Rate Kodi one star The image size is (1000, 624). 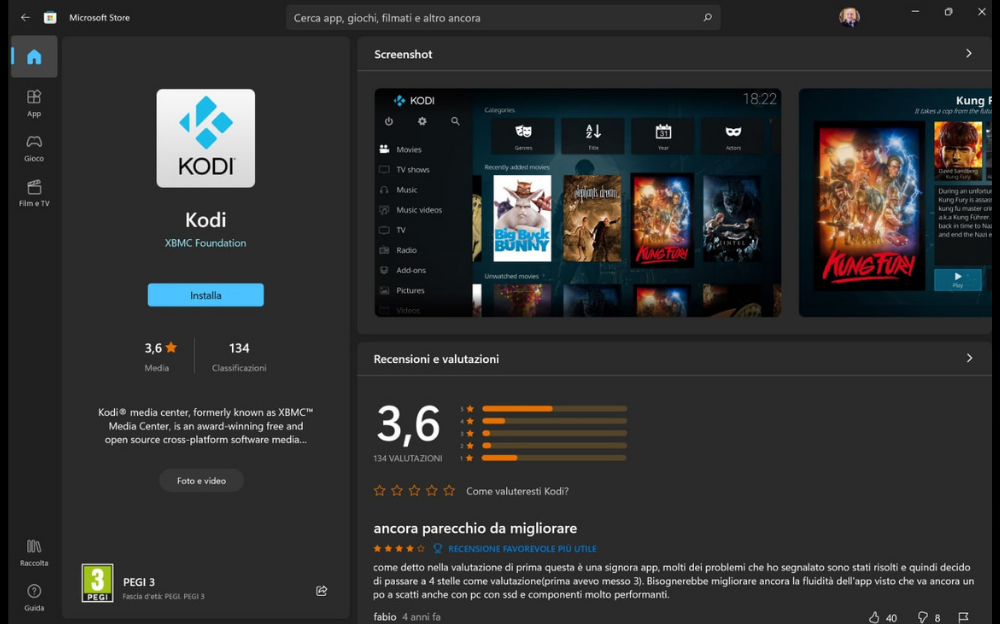point(379,491)
